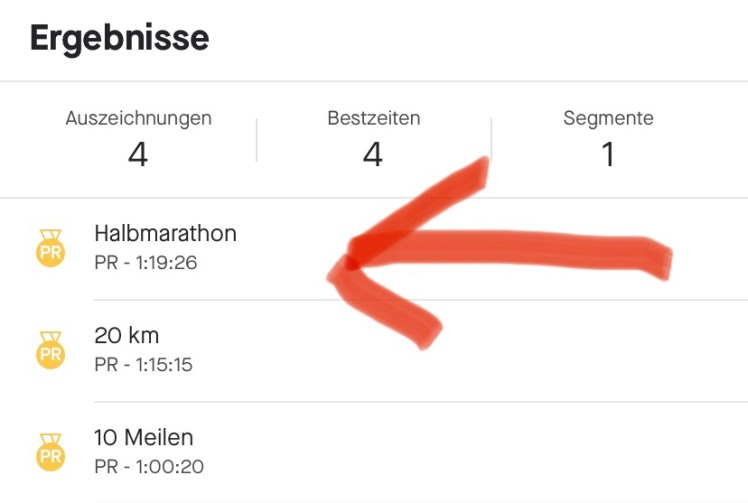Viewport: 748px width, 503px height.
Task: Click the Ergebnisse heading
Action: click(119, 38)
